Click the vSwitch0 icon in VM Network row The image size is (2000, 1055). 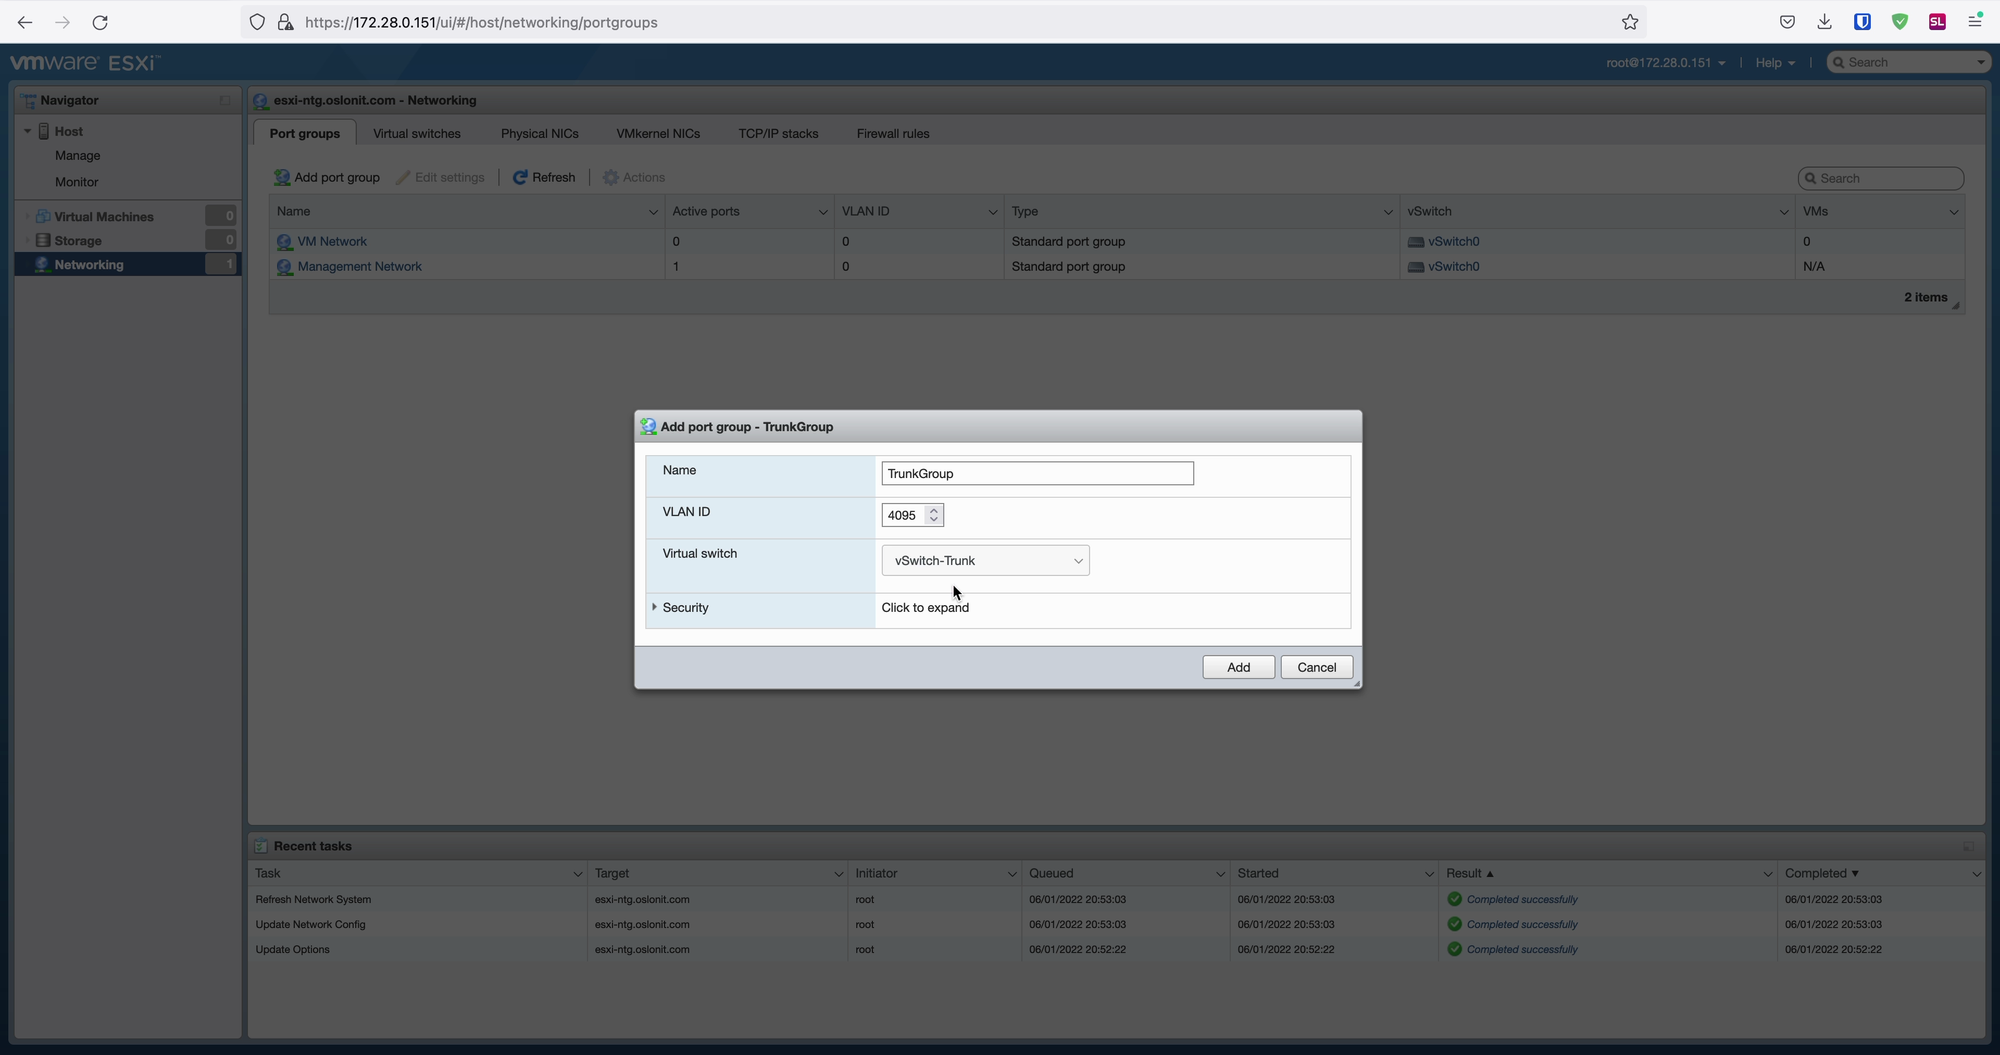[x=1415, y=242]
